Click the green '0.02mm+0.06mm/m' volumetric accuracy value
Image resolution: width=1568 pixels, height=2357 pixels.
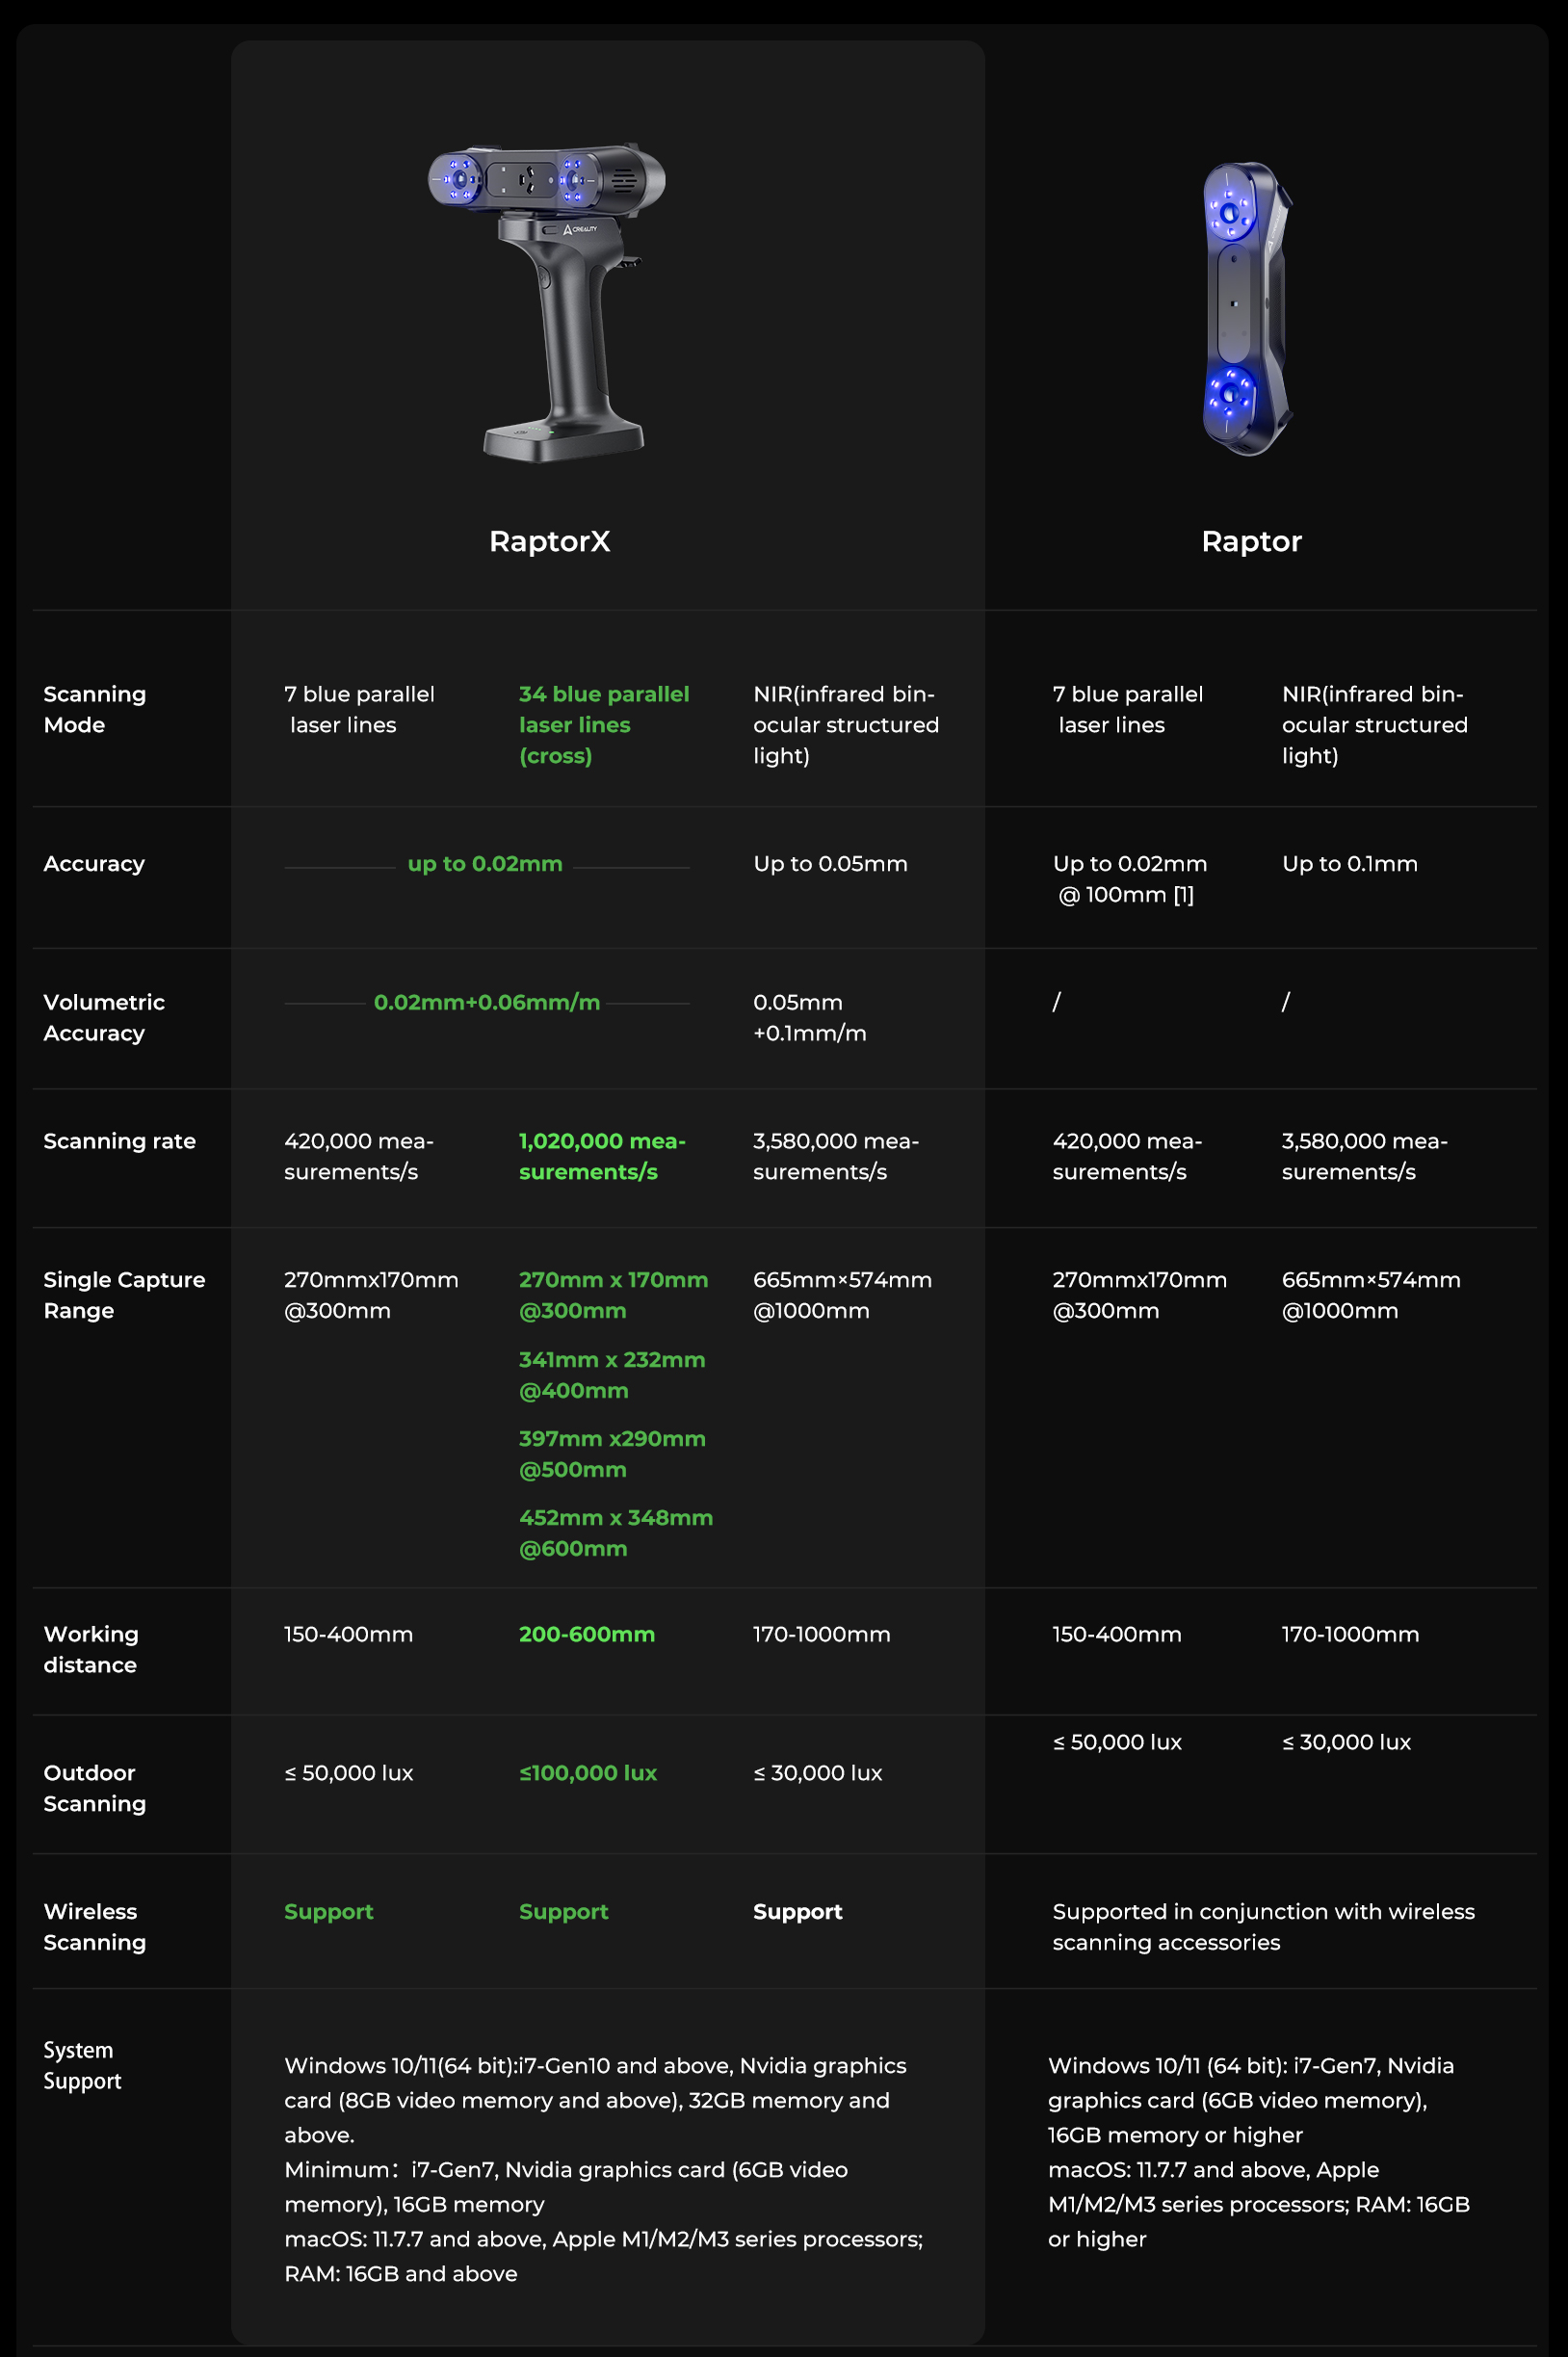[486, 1003]
